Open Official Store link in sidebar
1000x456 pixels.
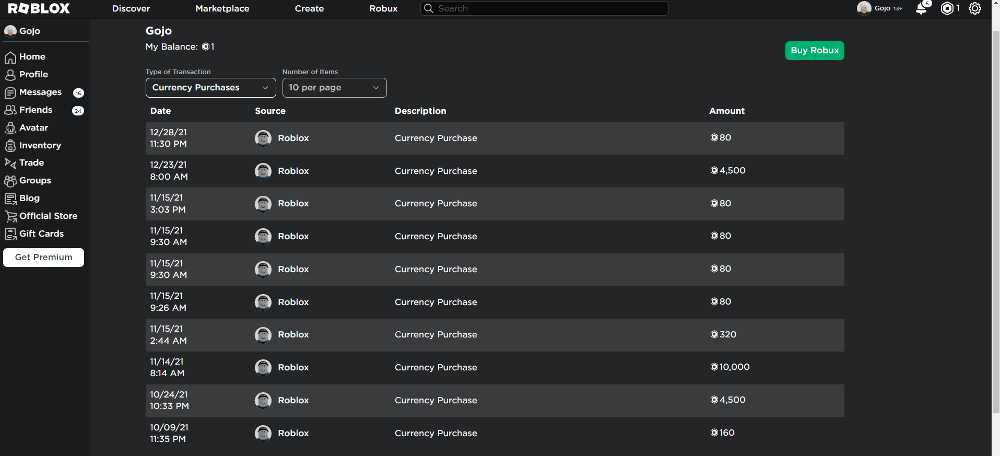click(x=48, y=216)
